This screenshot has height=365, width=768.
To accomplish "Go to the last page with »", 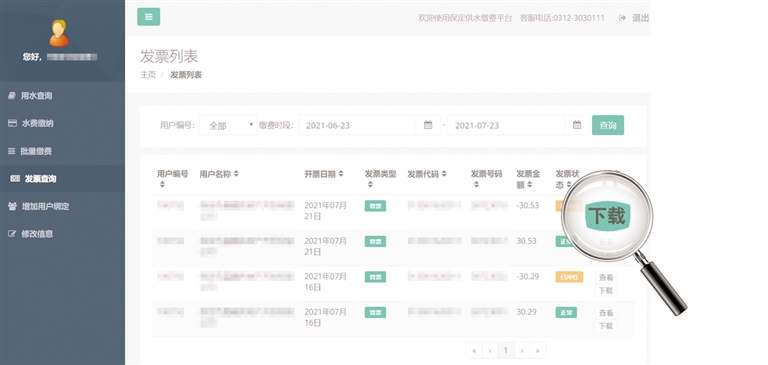I will (537, 350).
